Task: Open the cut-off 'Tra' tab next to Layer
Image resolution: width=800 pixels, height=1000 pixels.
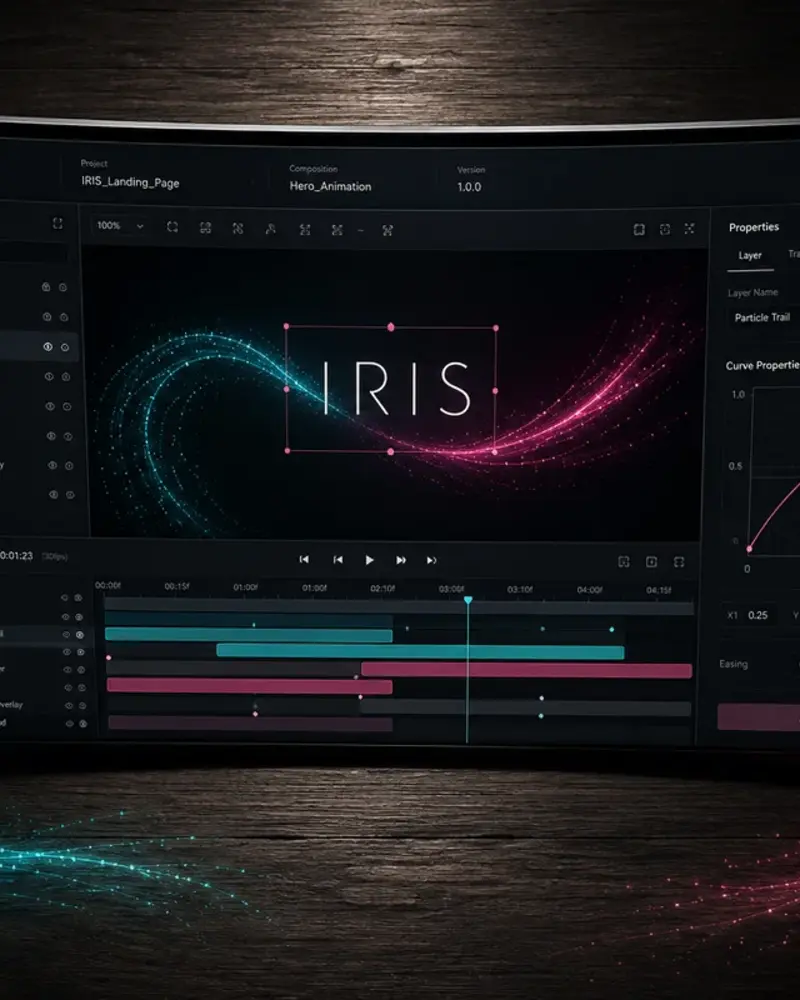Action: point(794,254)
